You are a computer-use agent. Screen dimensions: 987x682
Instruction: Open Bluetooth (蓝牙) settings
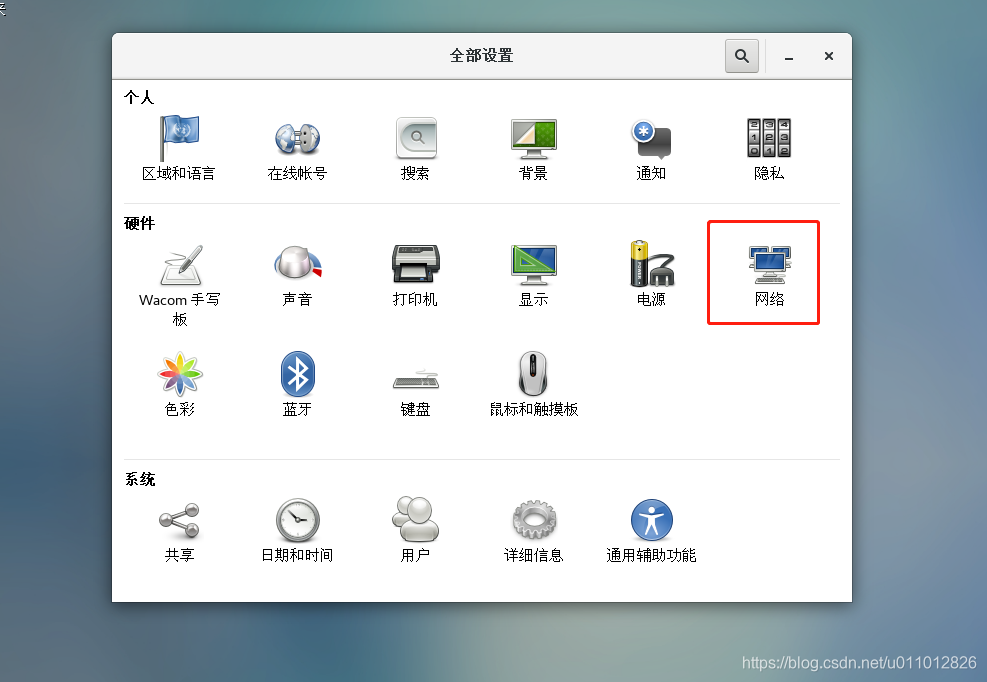(297, 384)
